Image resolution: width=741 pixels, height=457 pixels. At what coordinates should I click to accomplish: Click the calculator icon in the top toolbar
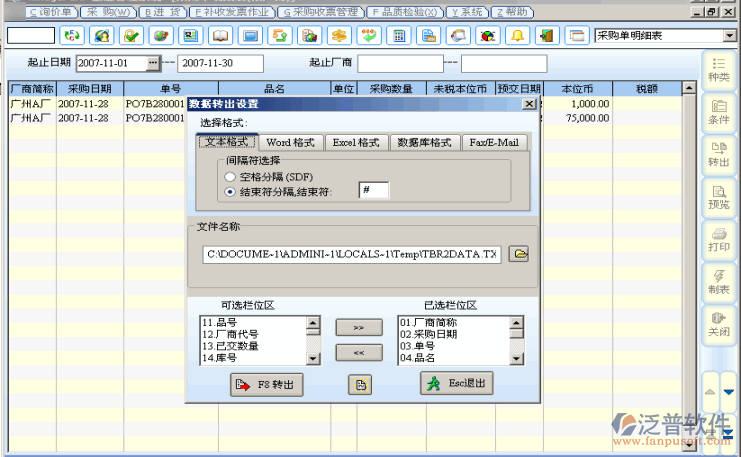pyautogui.click(x=399, y=36)
